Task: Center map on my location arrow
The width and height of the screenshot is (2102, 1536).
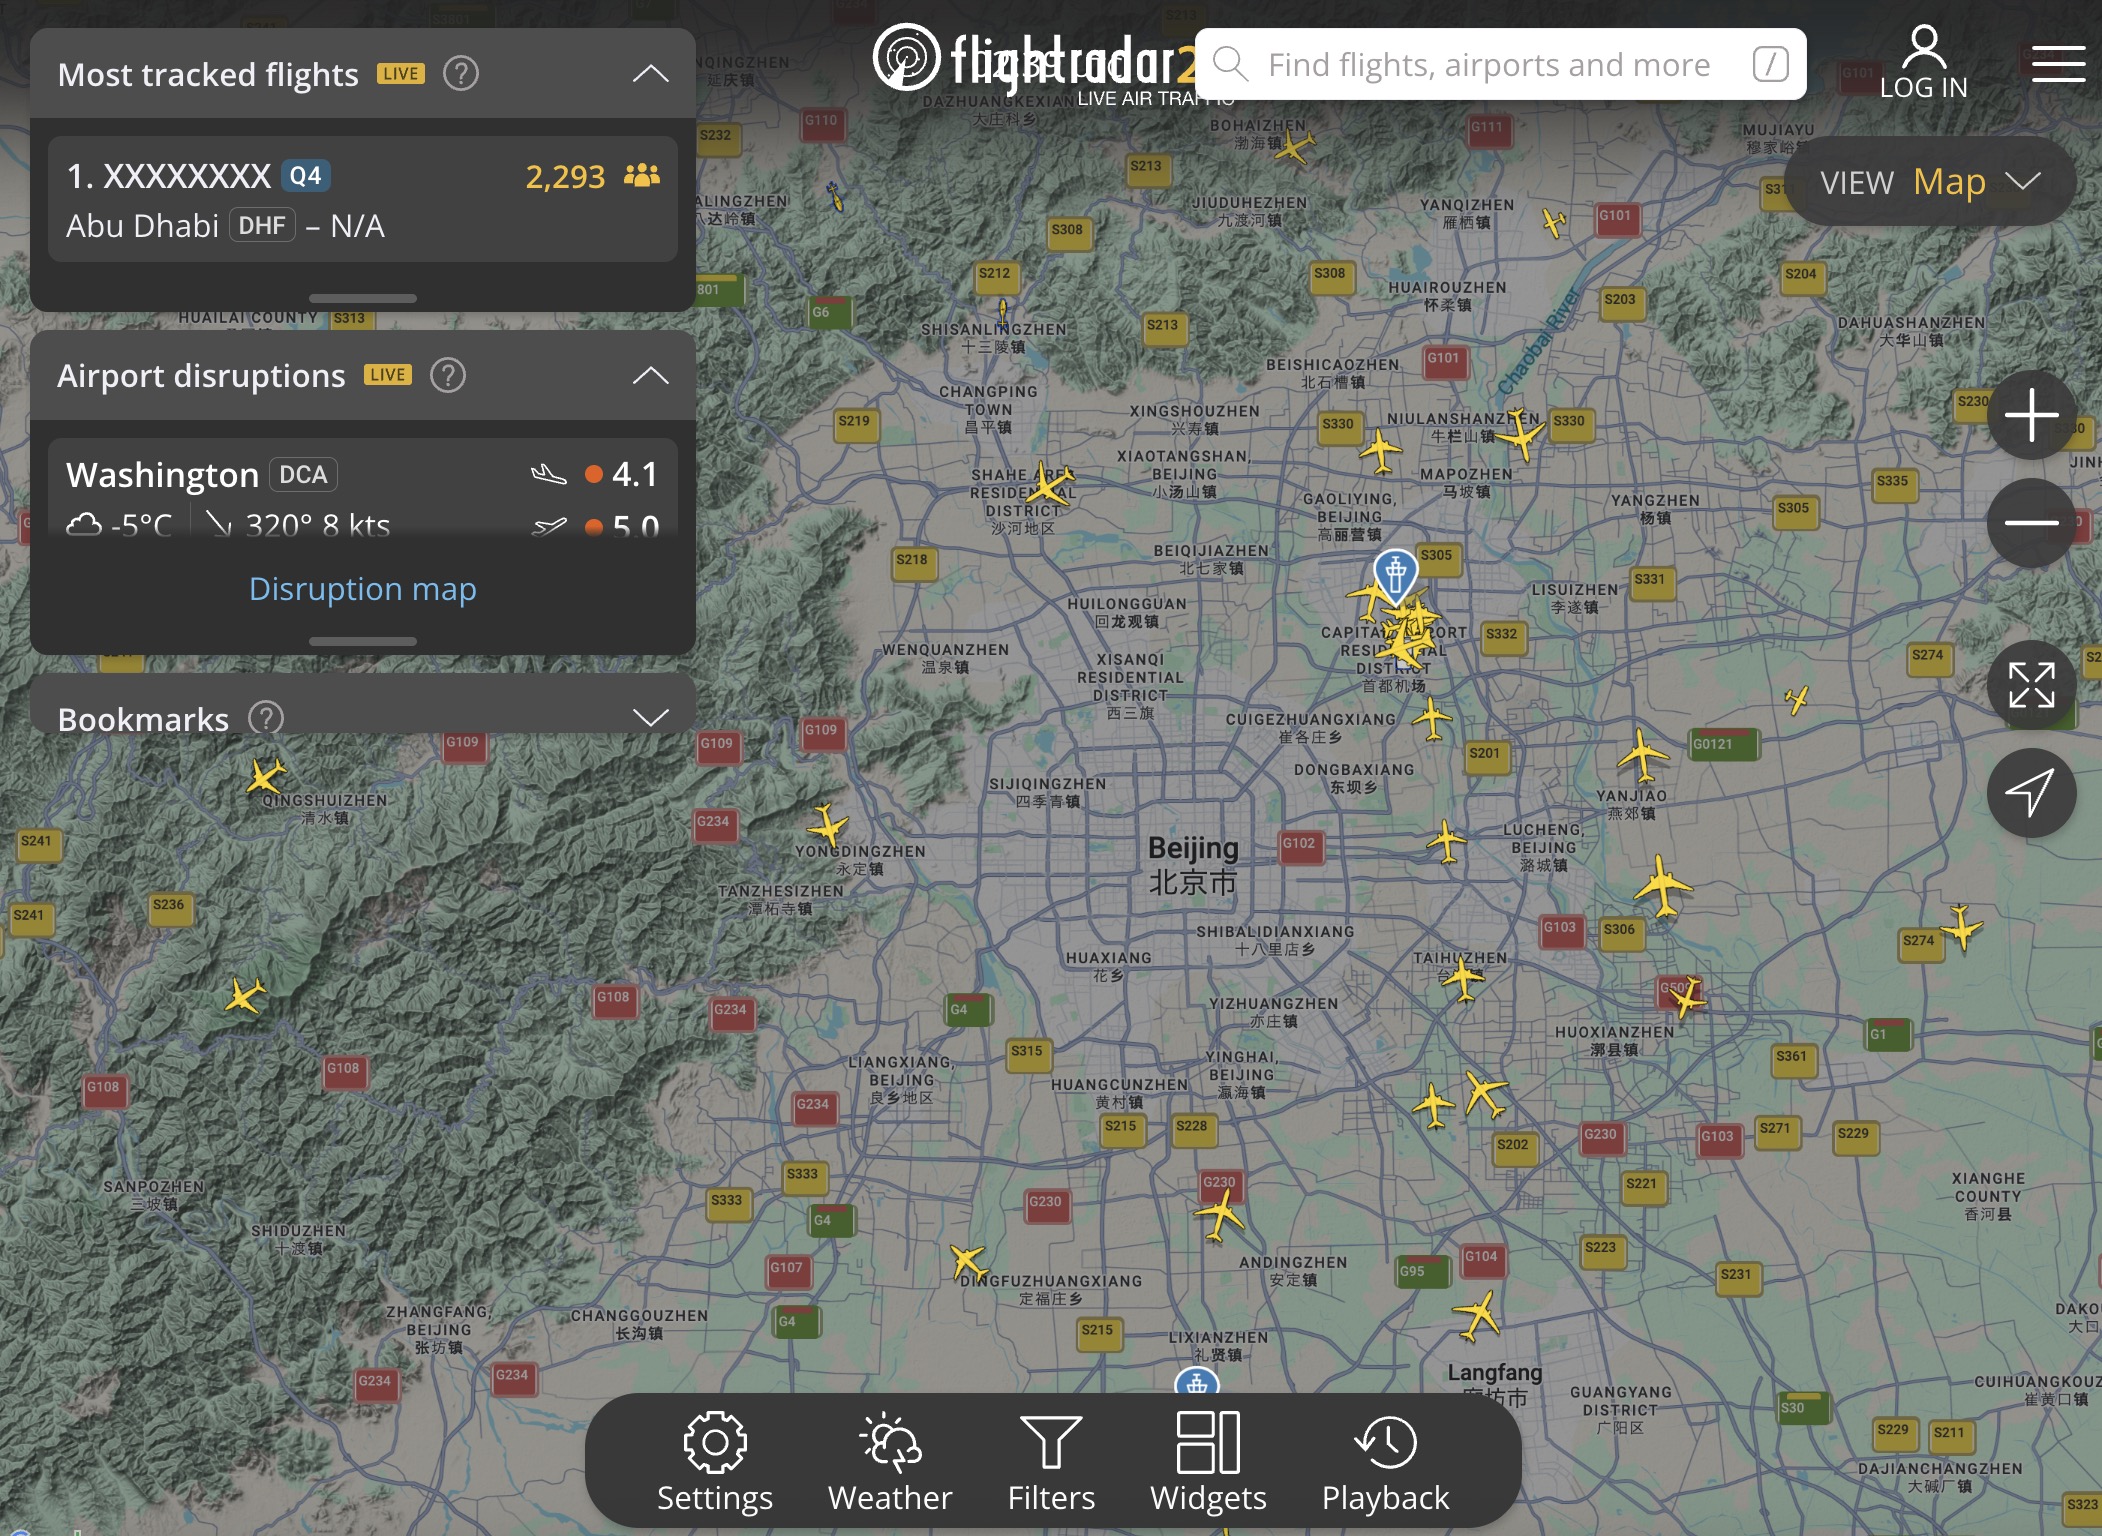Action: (x=2031, y=793)
